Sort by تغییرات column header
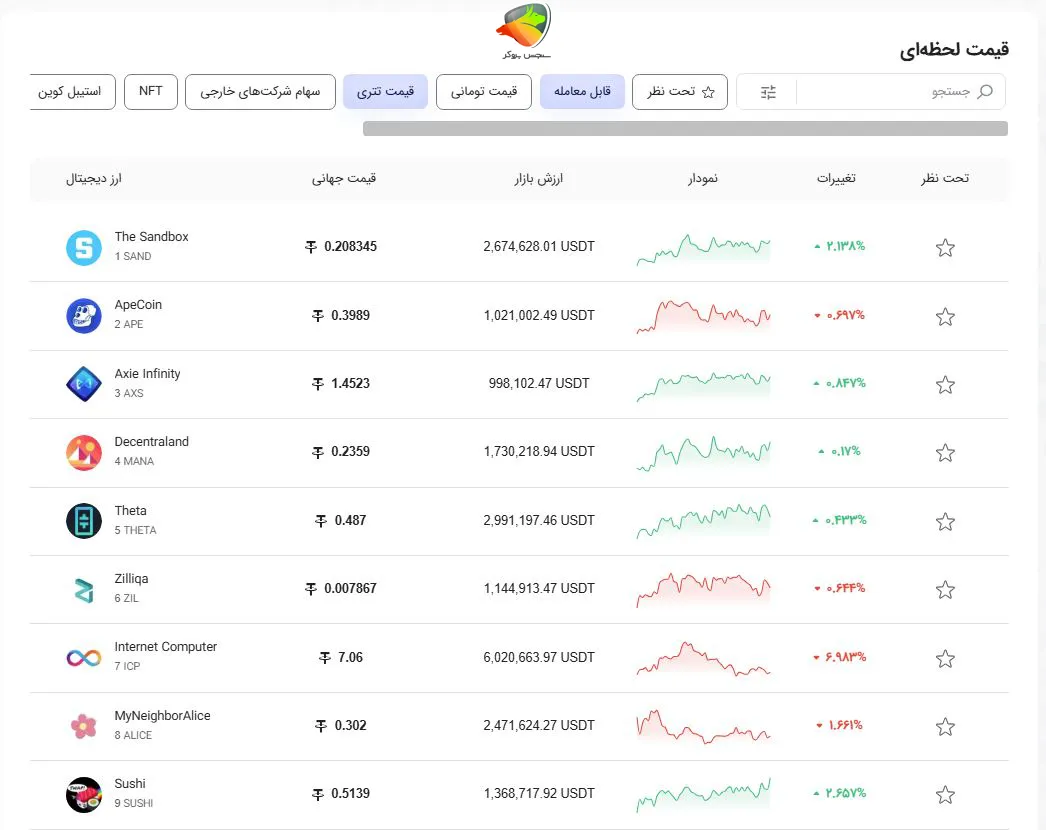This screenshot has height=830, width=1046. 836,179
